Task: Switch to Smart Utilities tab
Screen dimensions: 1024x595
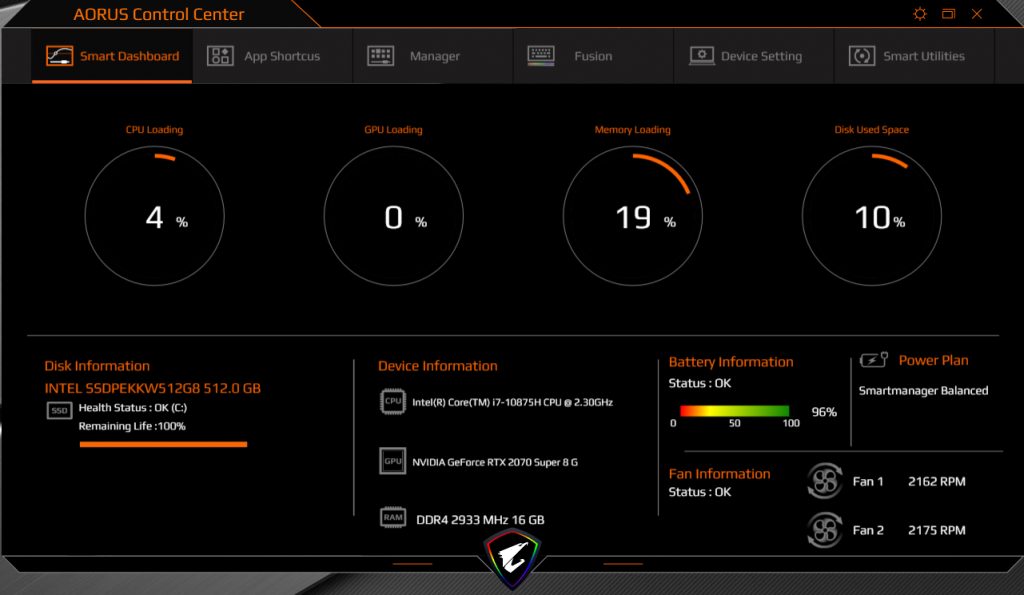Action: click(x=914, y=56)
